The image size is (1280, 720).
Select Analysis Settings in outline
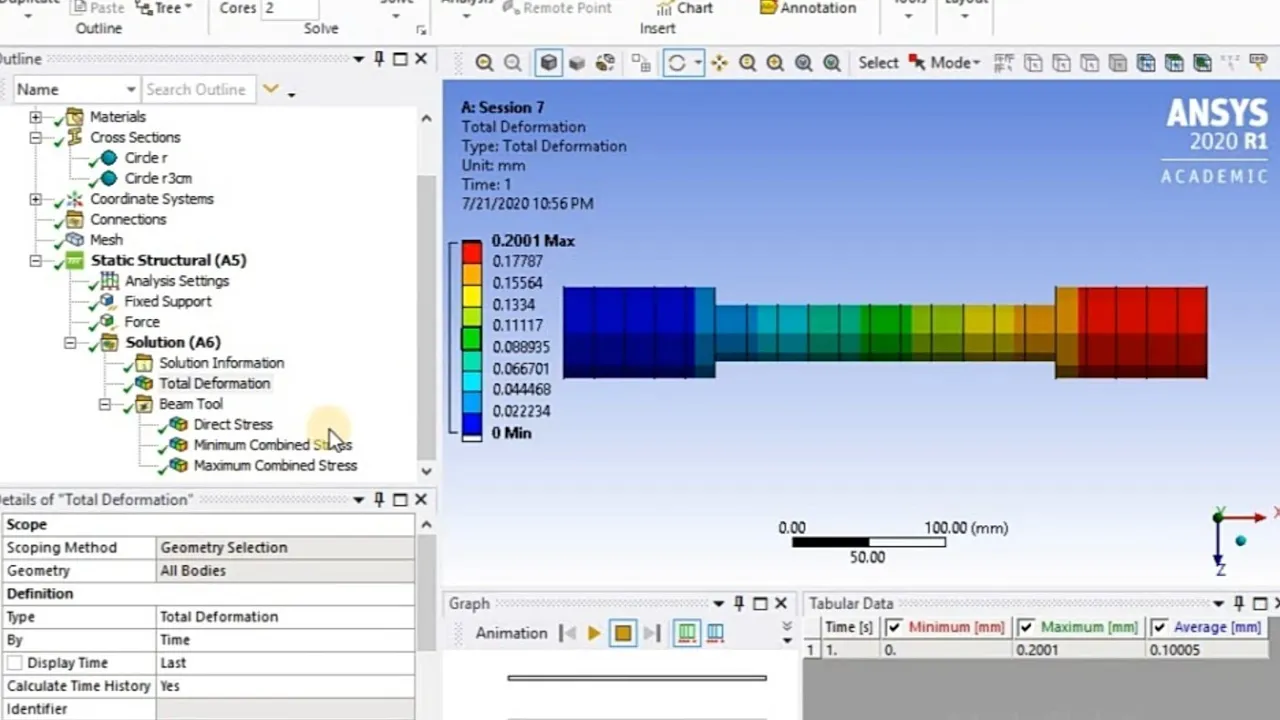coord(176,281)
